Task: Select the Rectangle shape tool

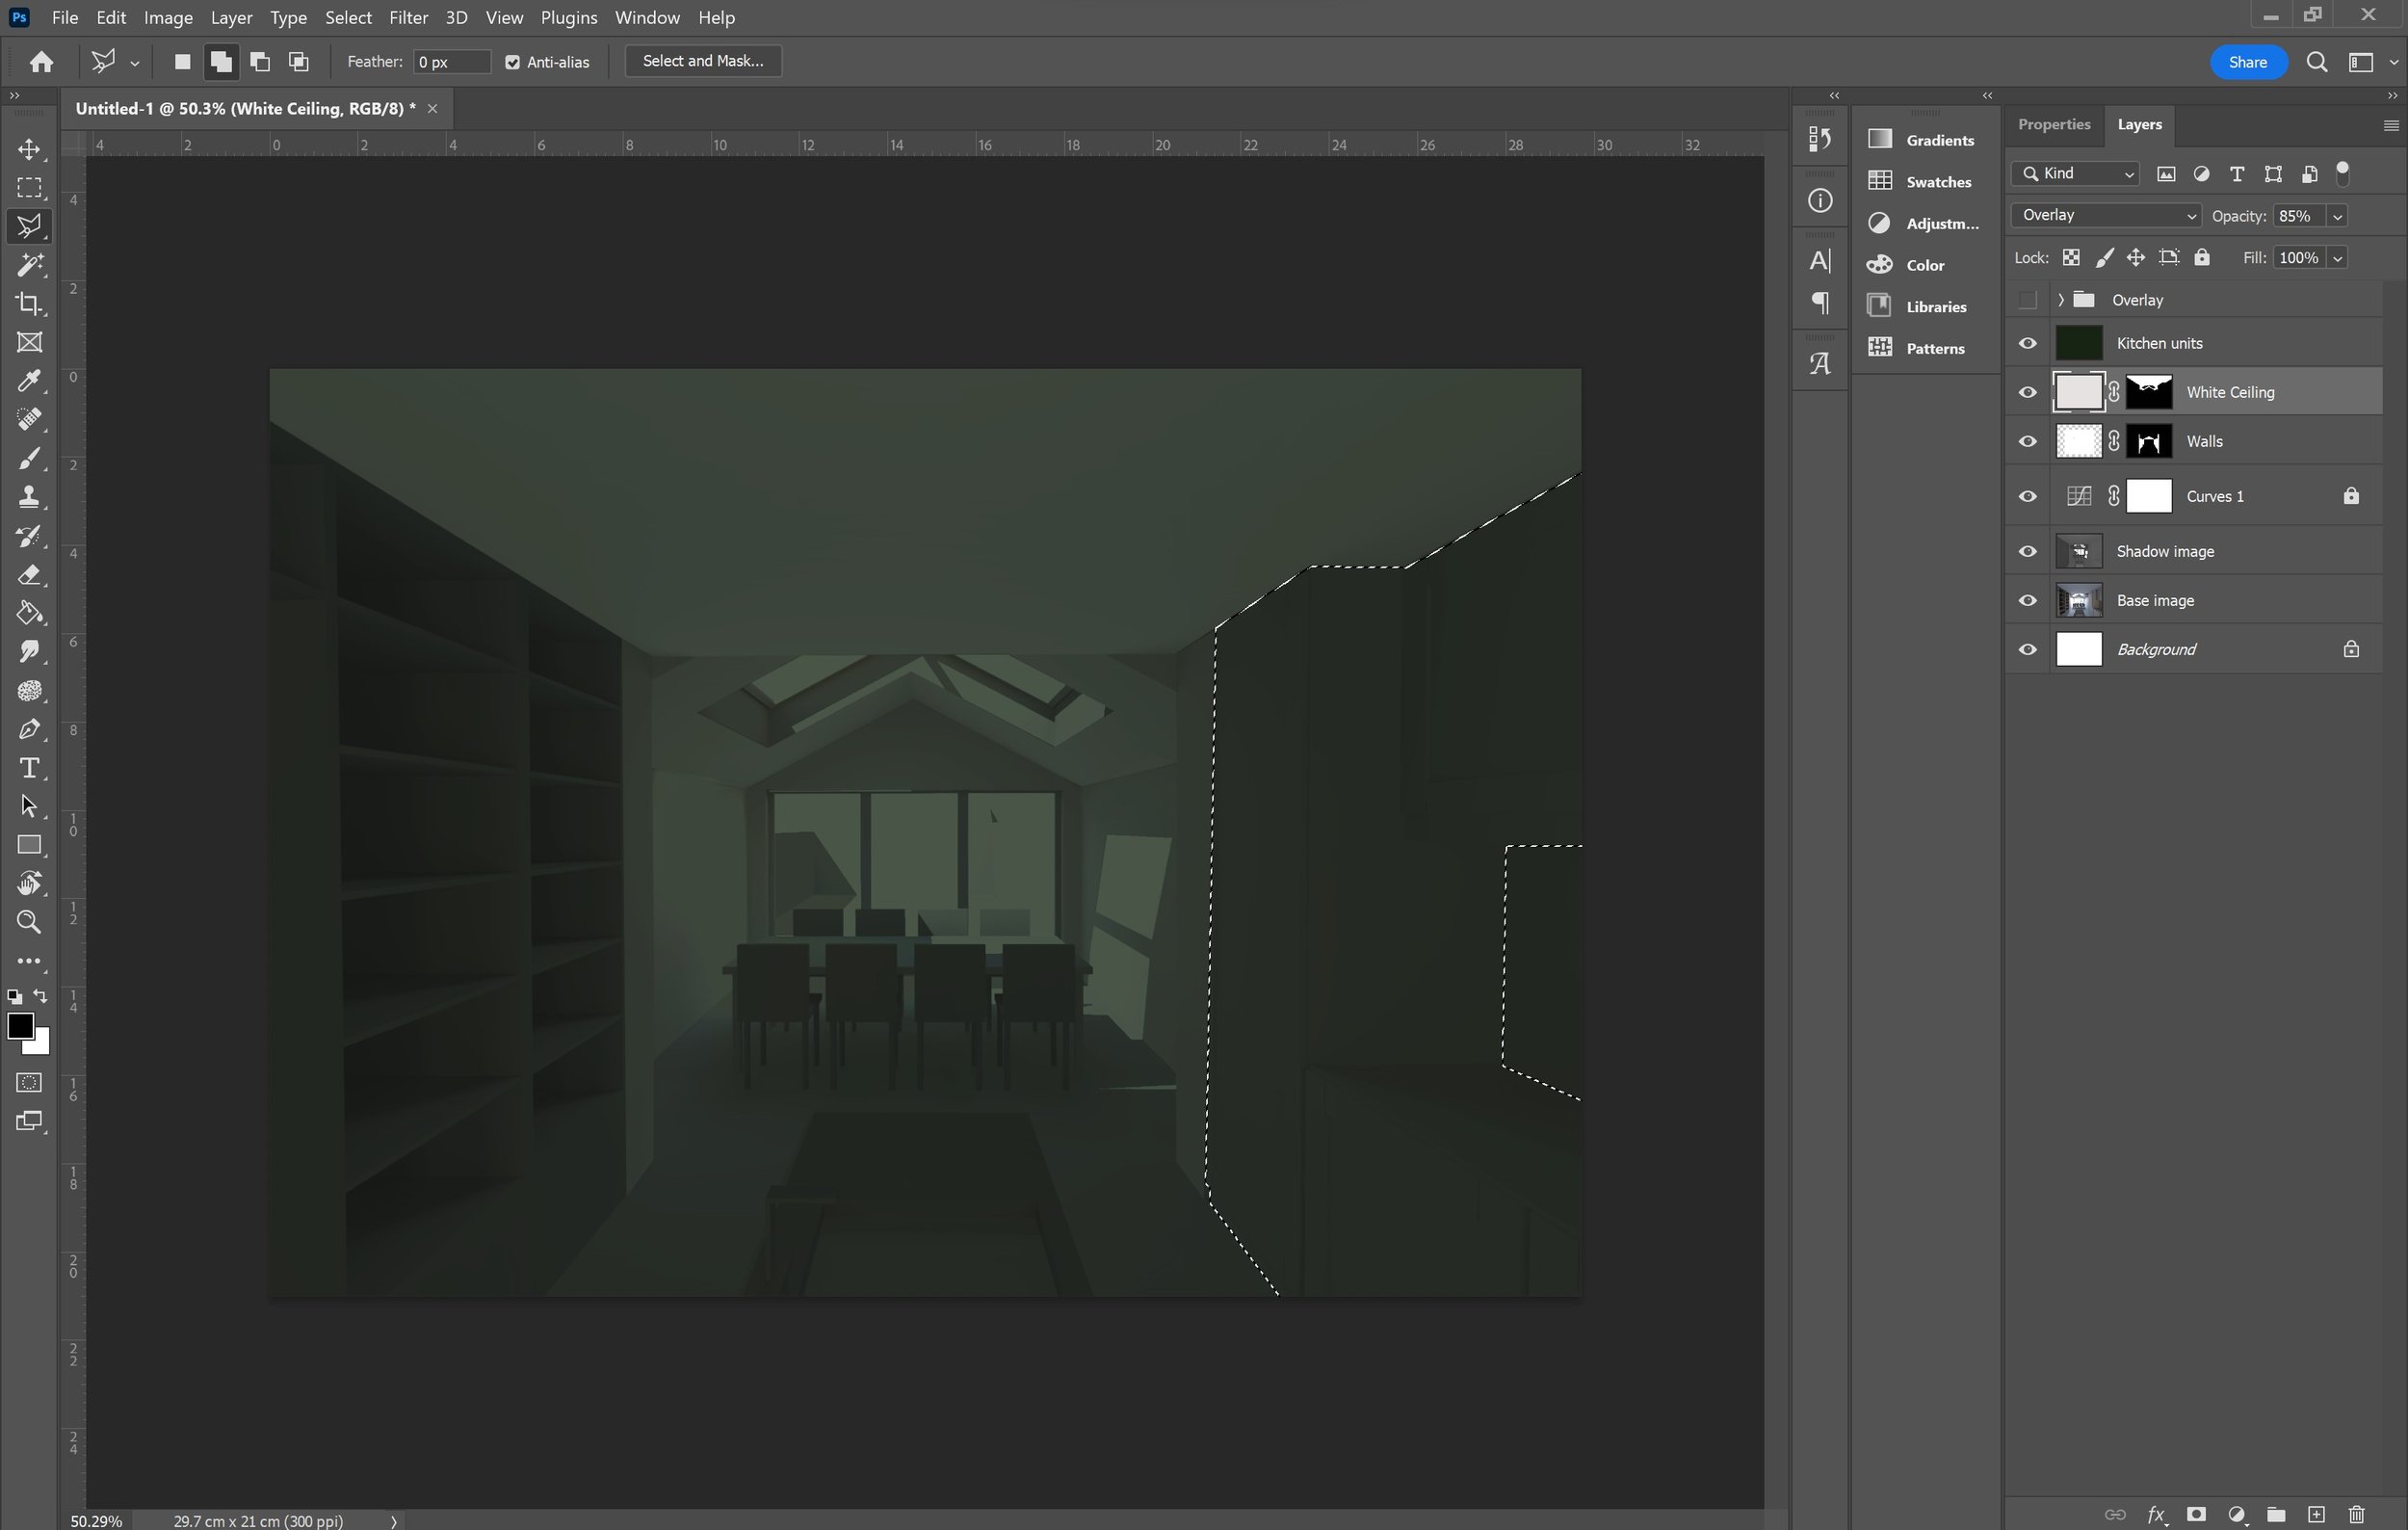Action: click(x=29, y=845)
